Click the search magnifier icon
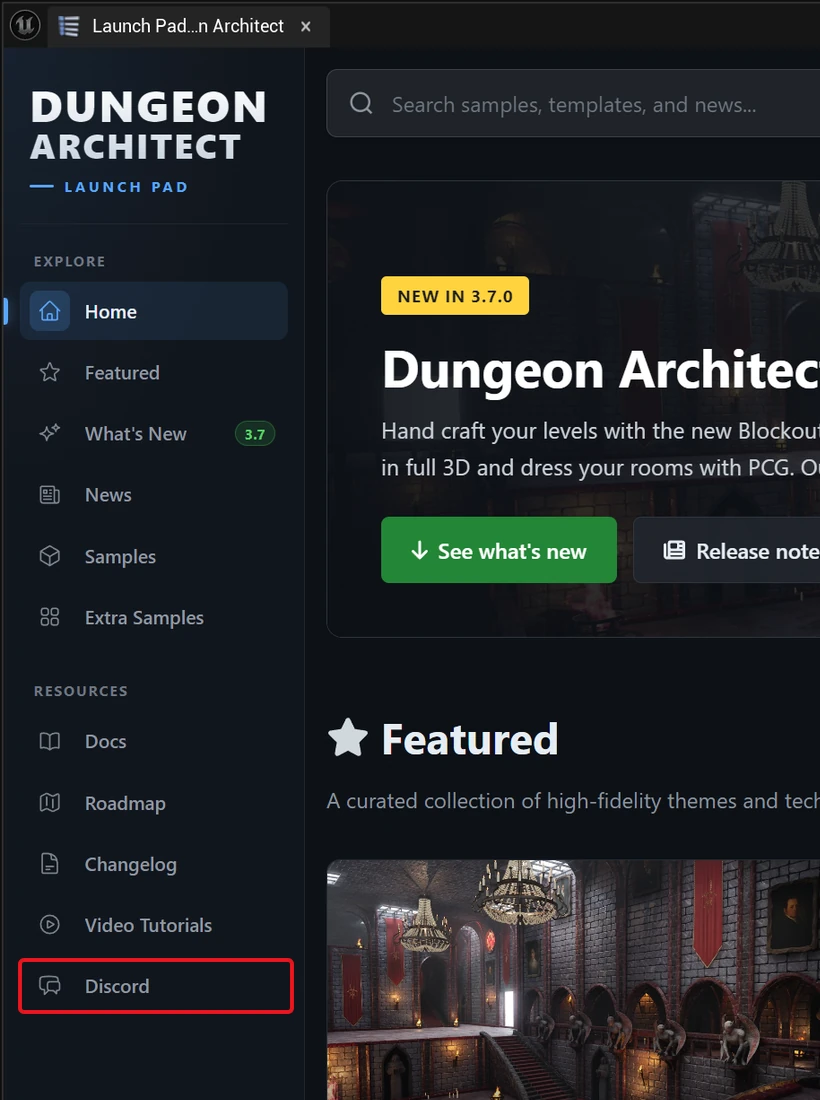This screenshot has height=1100, width=820. [361, 104]
